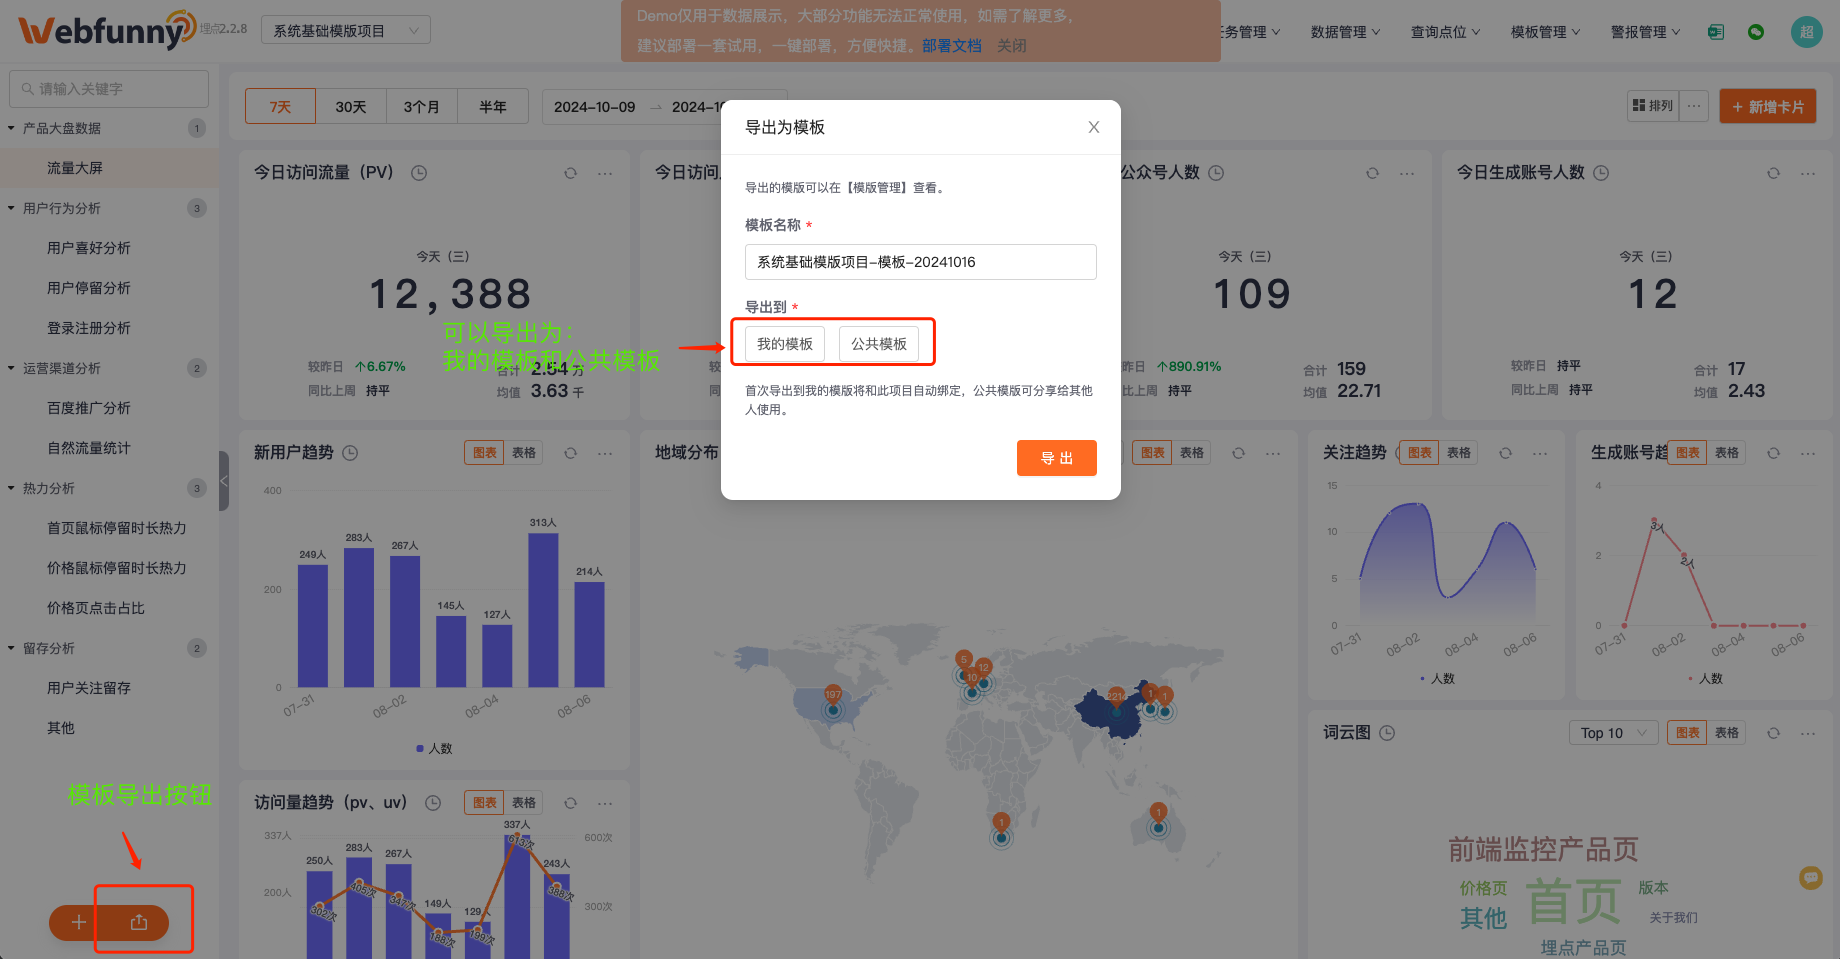Click the sidebar collapse handle
1840x959 pixels.
click(x=224, y=481)
